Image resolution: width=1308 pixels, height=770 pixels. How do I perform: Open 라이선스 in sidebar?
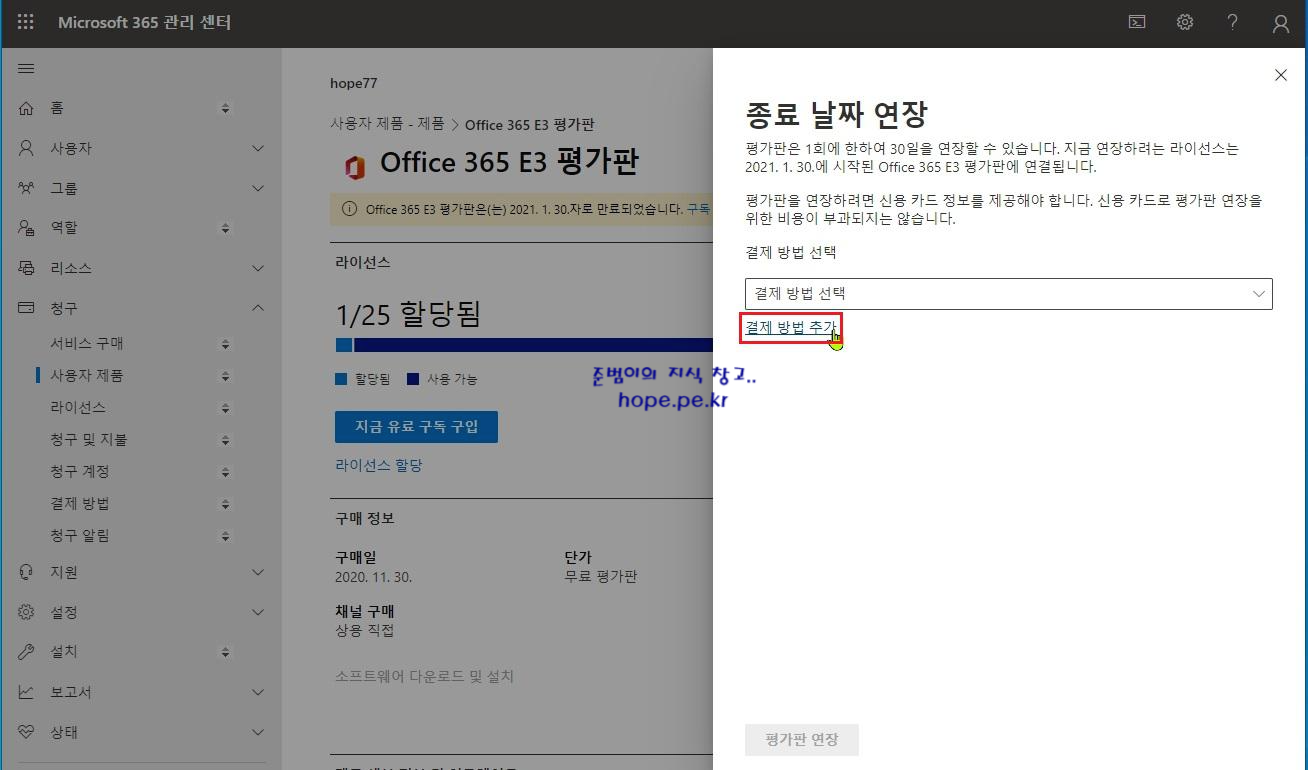78,408
